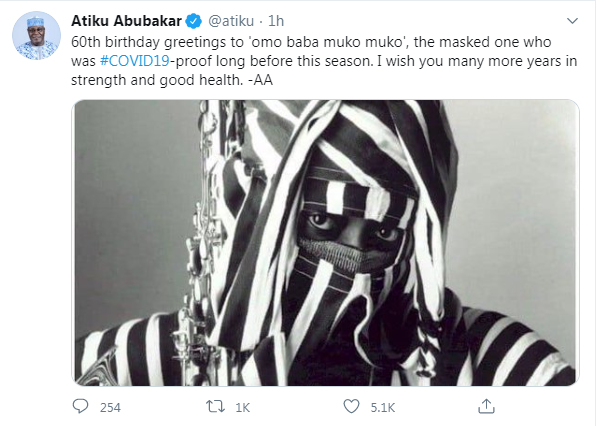616x426 pixels.
Task: Click the saxophone in the photo
Action: click(198, 244)
